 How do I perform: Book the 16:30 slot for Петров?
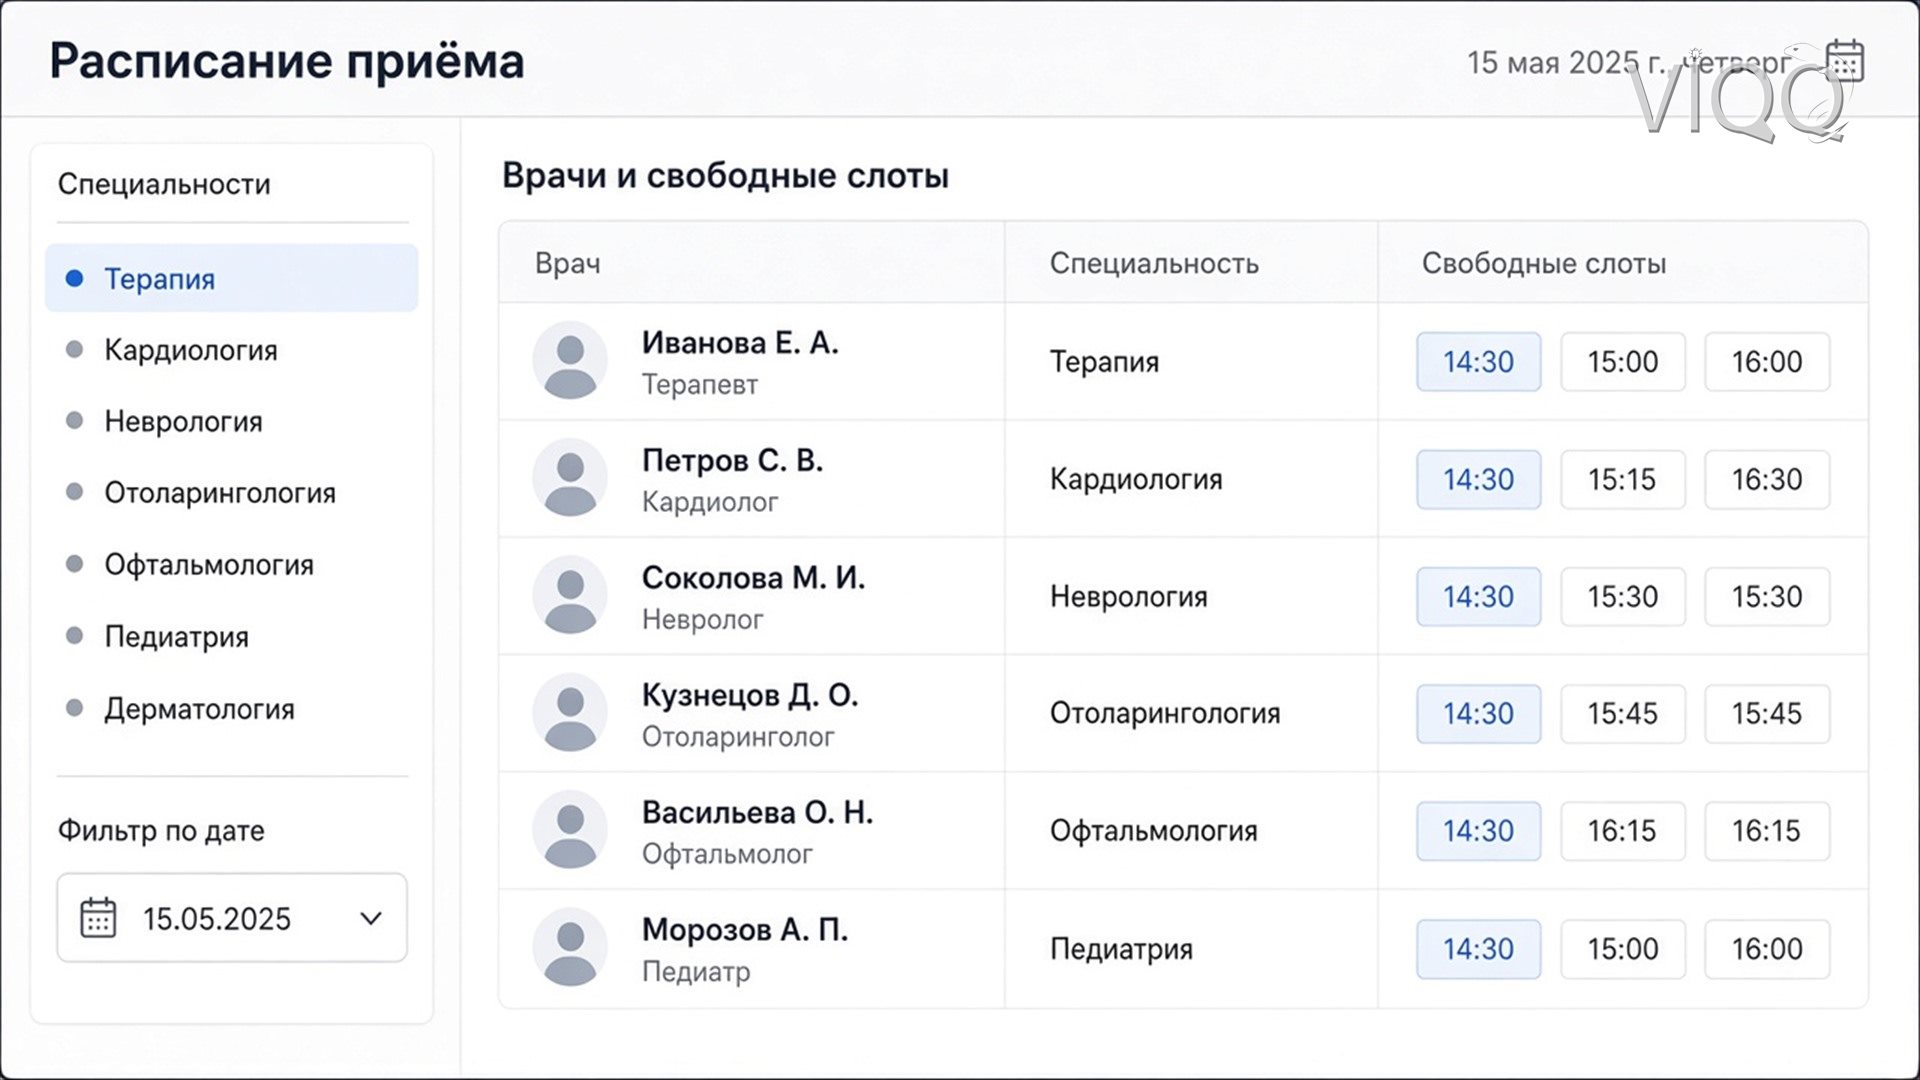(1767, 479)
